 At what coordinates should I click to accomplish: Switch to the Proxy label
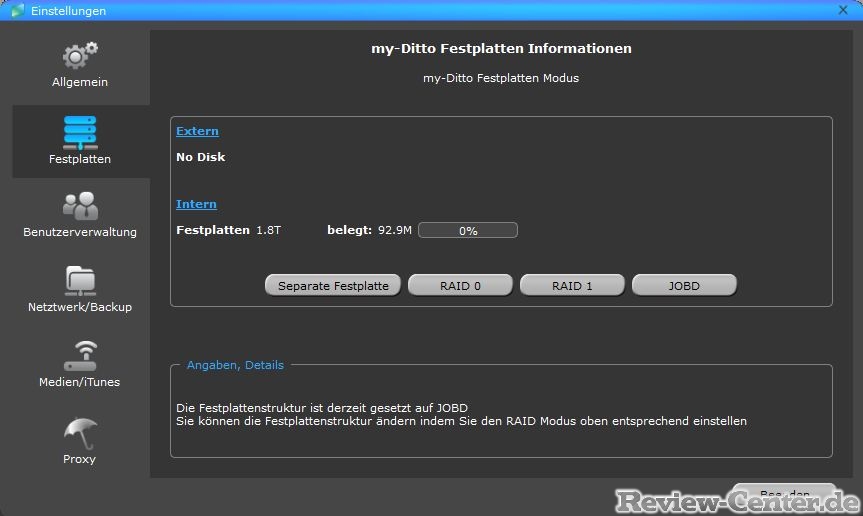click(x=79, y=459)
